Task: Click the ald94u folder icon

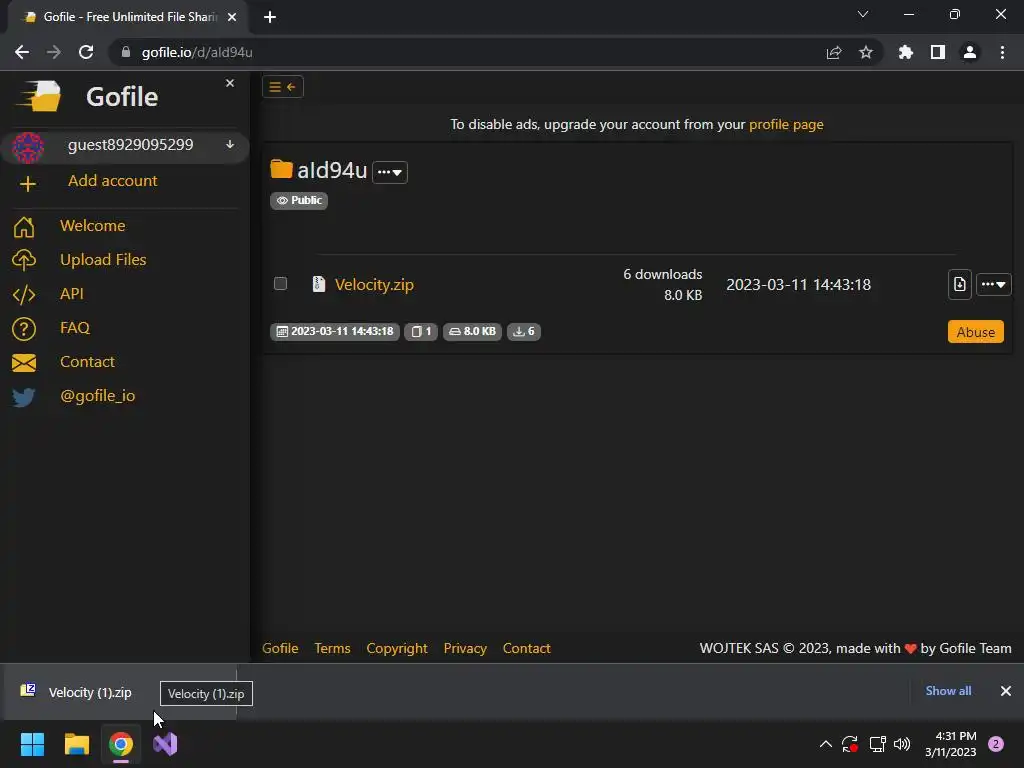Action: click(281, 169)
